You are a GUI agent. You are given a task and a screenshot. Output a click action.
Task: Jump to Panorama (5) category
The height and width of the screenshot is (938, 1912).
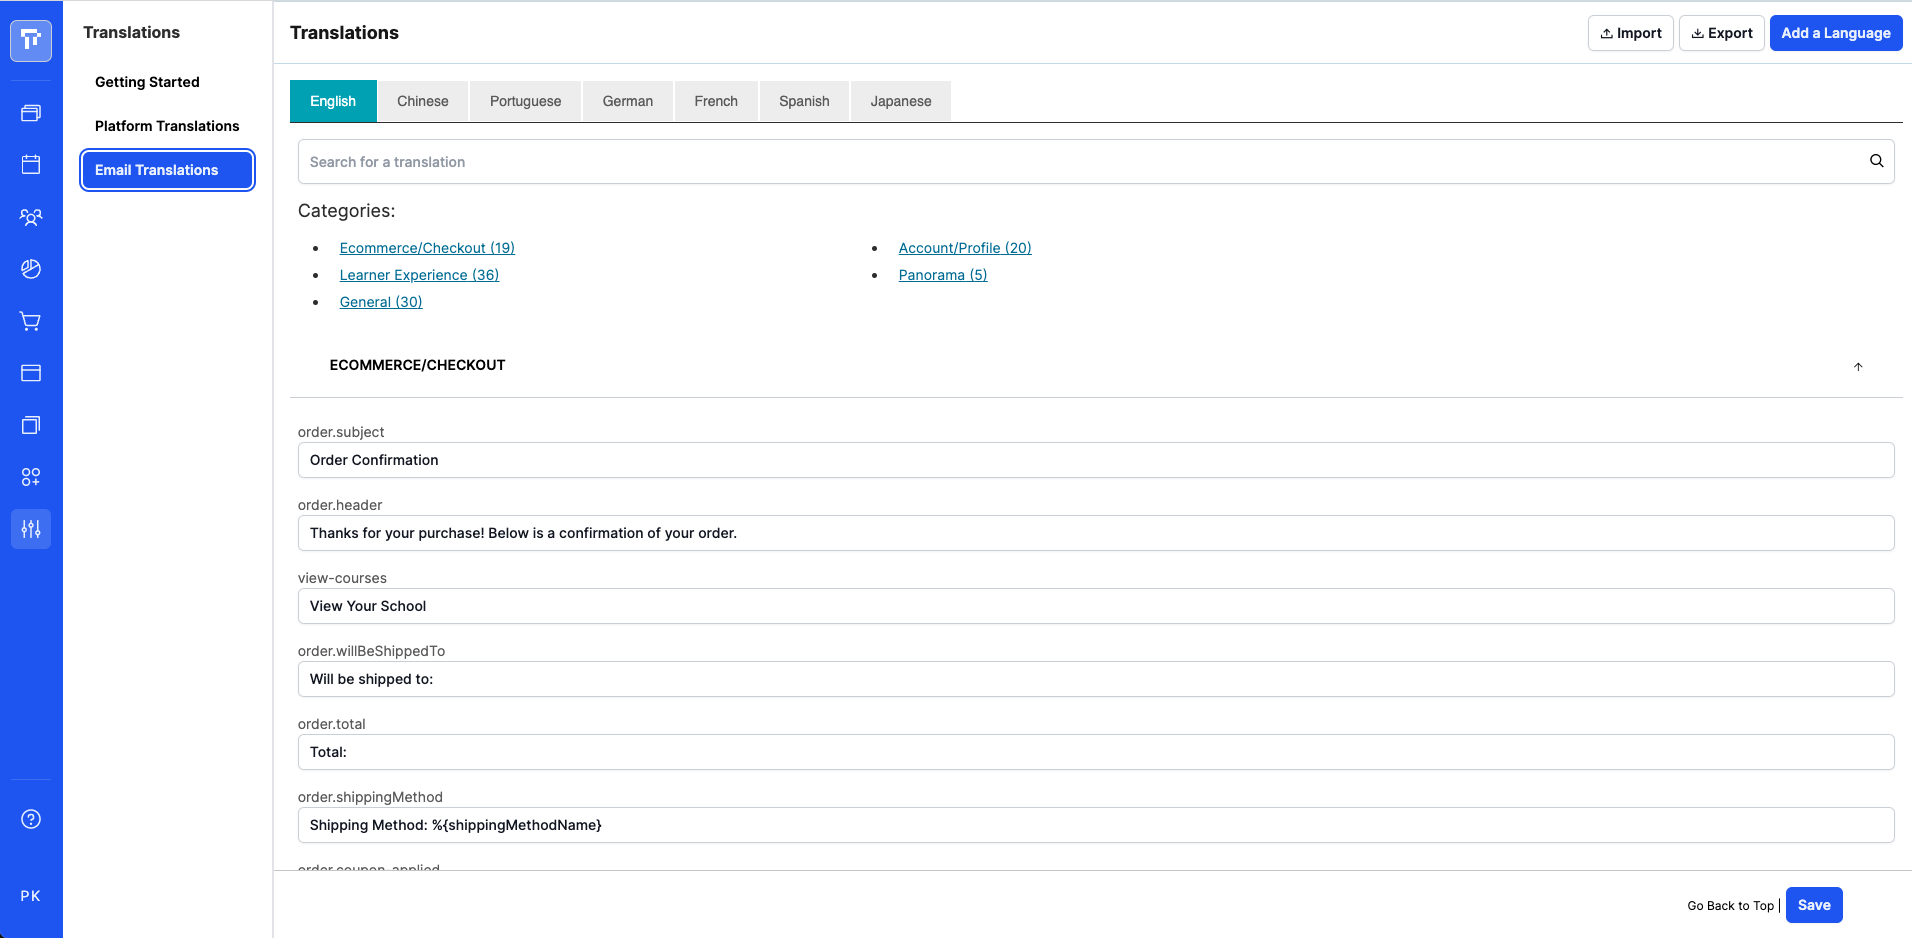pos(943,275)
